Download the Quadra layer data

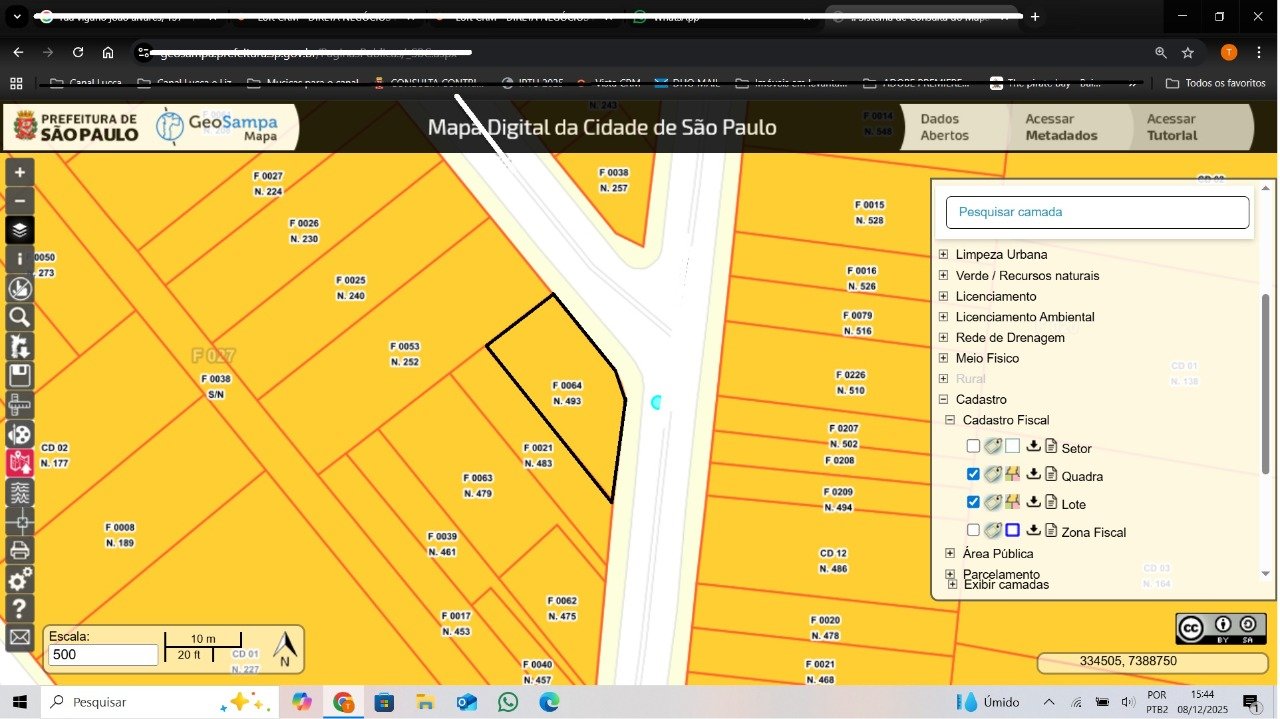click(1034, 475)
